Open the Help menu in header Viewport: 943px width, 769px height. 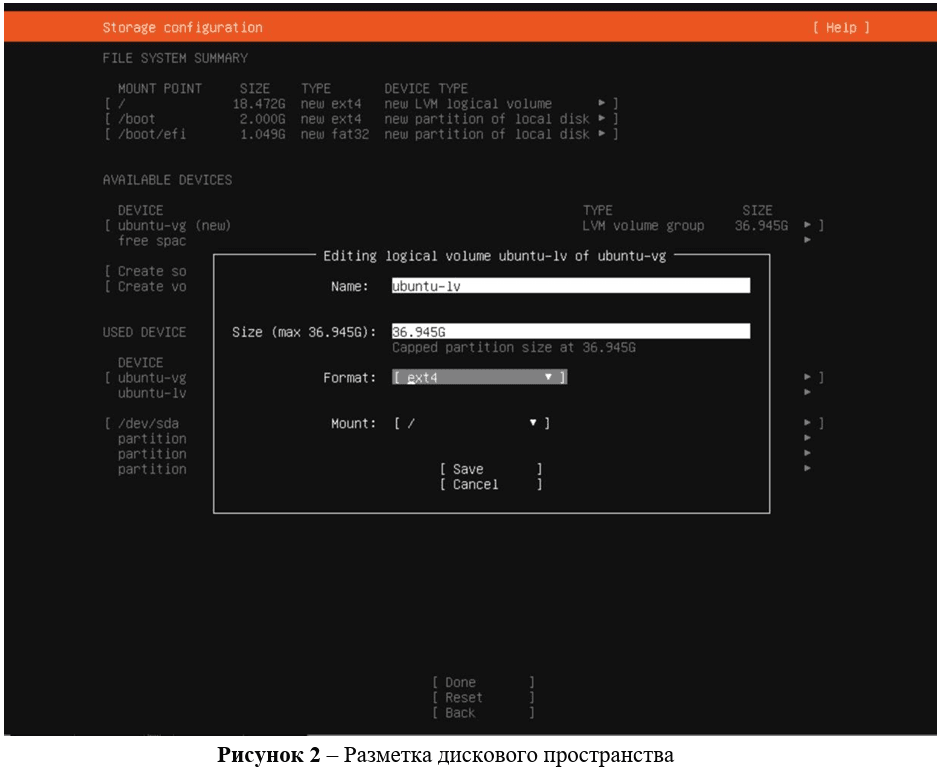tap(840, 28)
